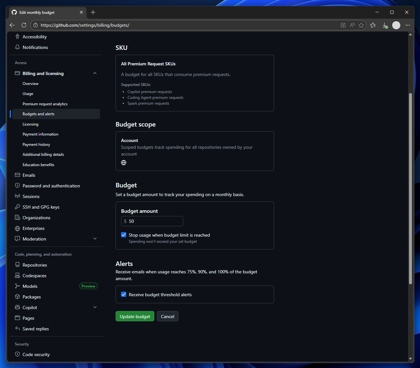Image resolution: width=420 pixels, height=368 pixels.
Task: Click the Repositories repo icon
Action: [x=17, y=265]
